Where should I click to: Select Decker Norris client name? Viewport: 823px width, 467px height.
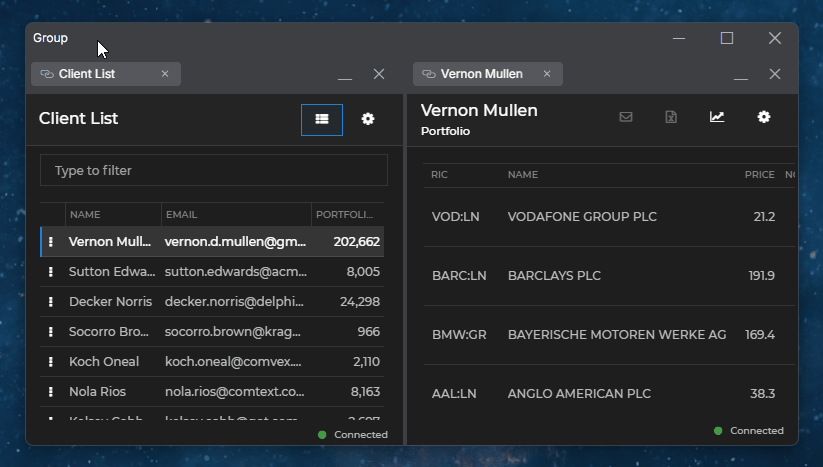(110, 301)
